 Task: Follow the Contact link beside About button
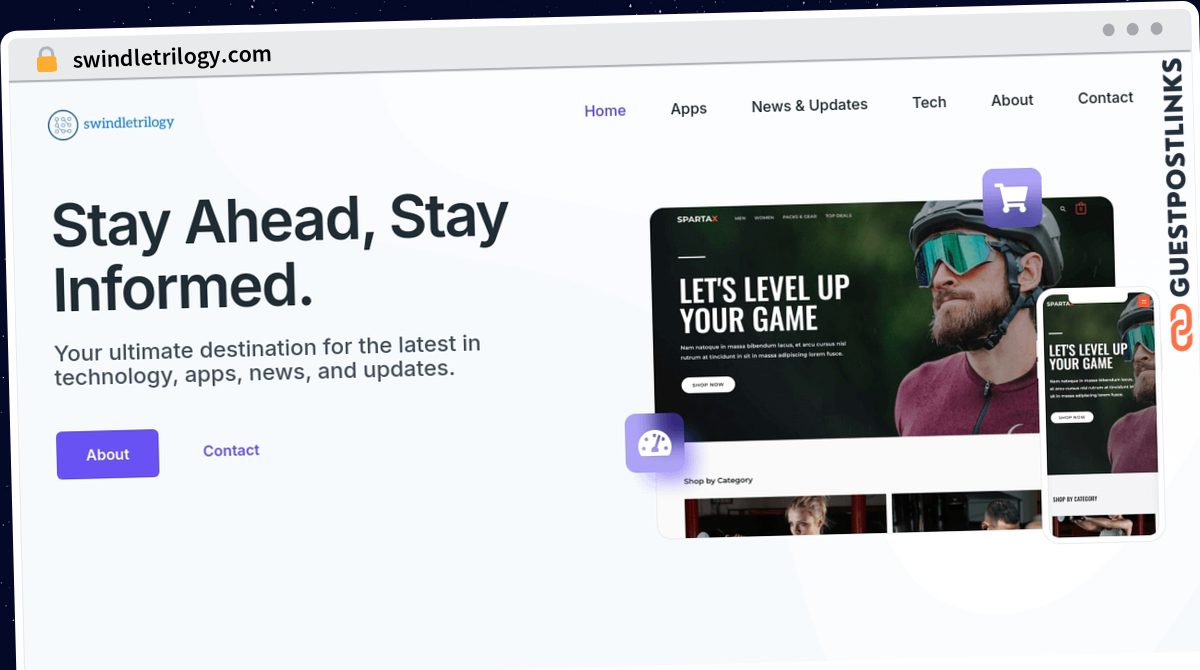231,451
